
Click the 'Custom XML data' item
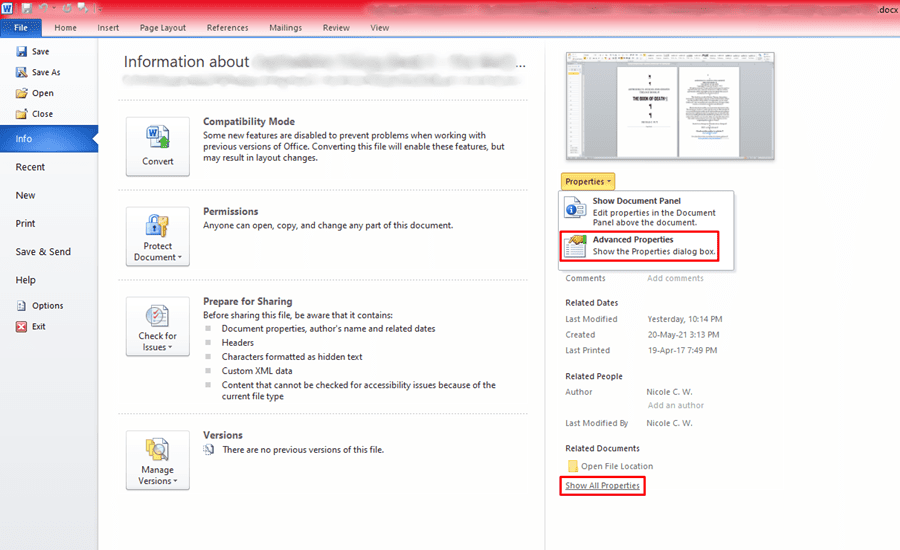257,371
